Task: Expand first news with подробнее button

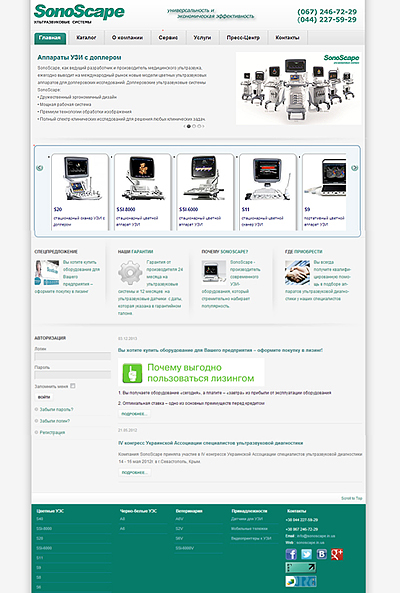Action: [134, 414]
